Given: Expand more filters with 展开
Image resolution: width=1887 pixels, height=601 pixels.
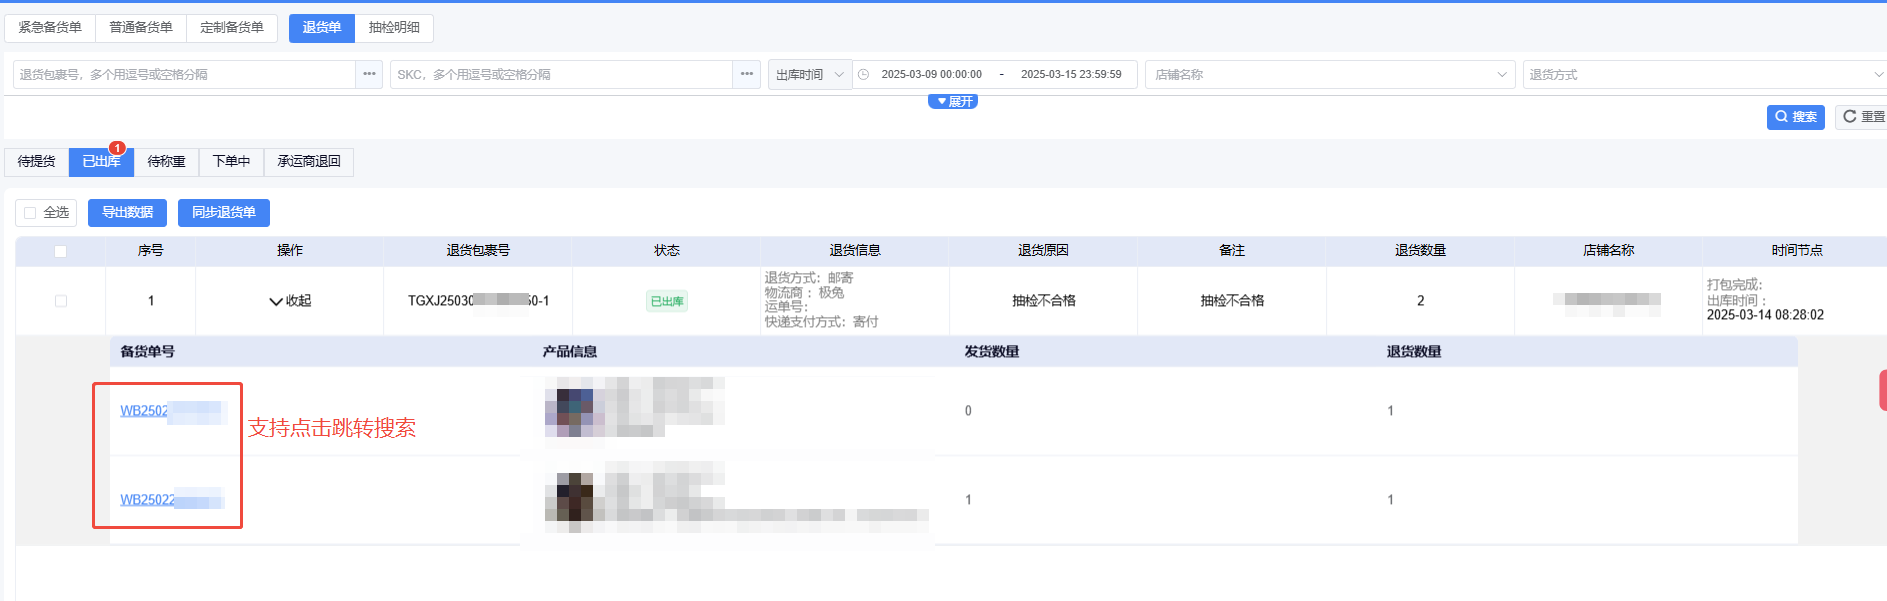Looking at the screenshot, I should click(x=953, y=102).
